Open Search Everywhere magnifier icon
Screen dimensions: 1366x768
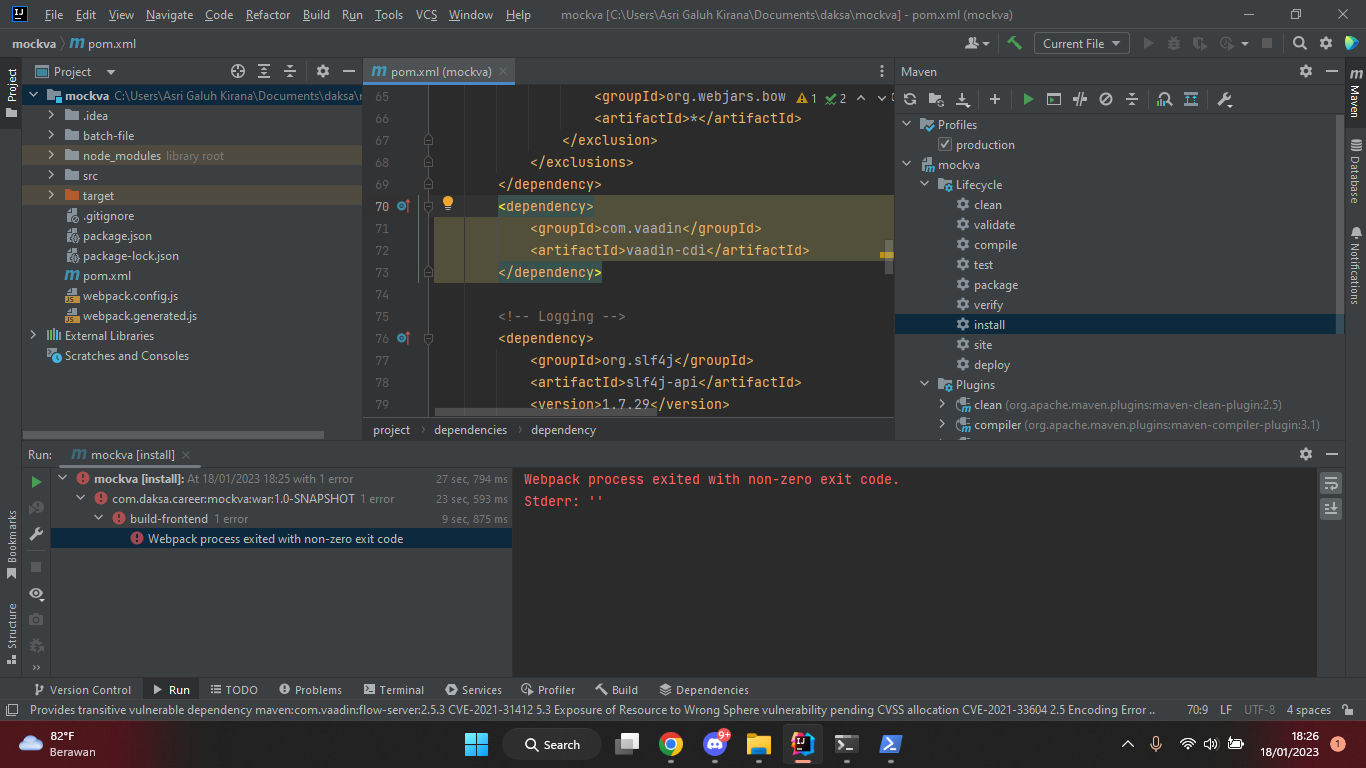coord(1299,43)
